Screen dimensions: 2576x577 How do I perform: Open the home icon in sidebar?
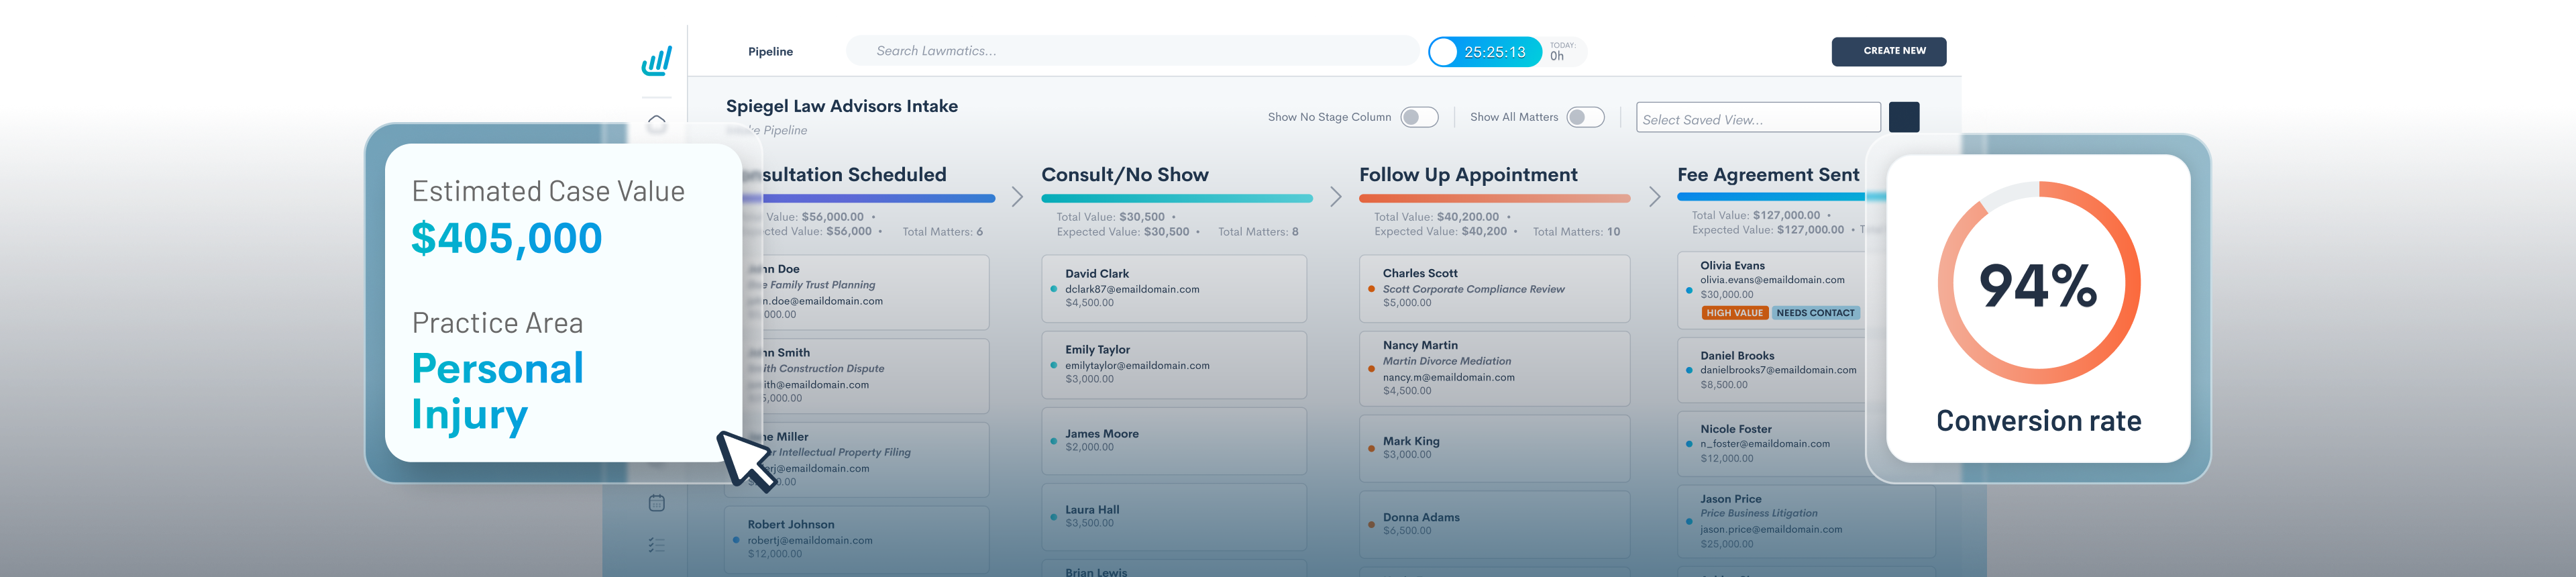[656, 123]
